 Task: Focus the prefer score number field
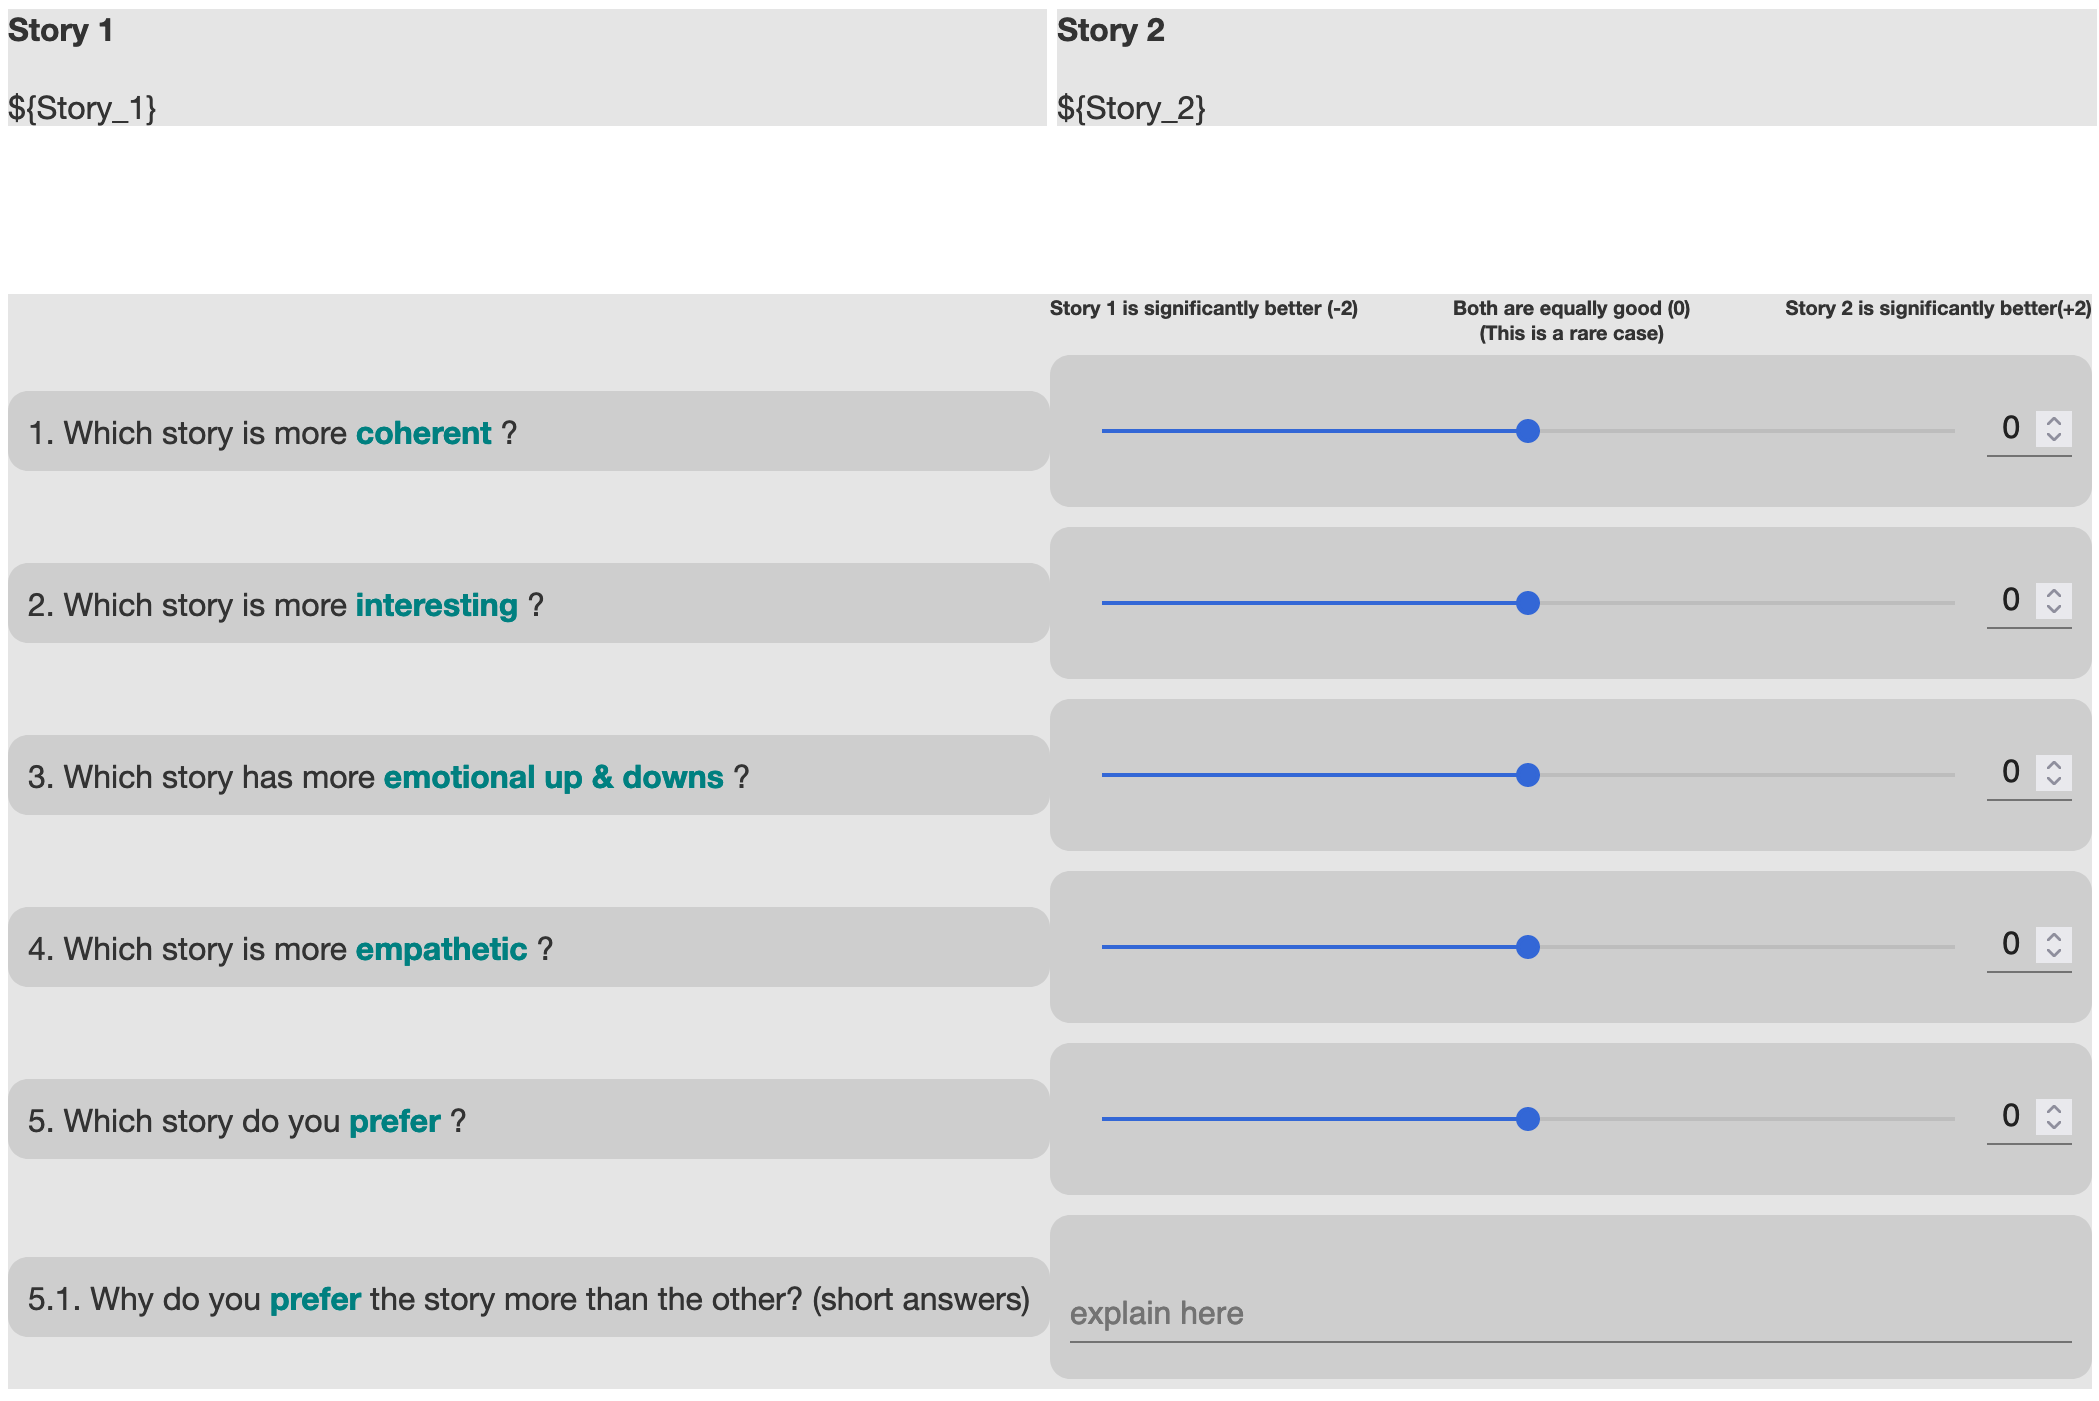tap(2010, 1117)
